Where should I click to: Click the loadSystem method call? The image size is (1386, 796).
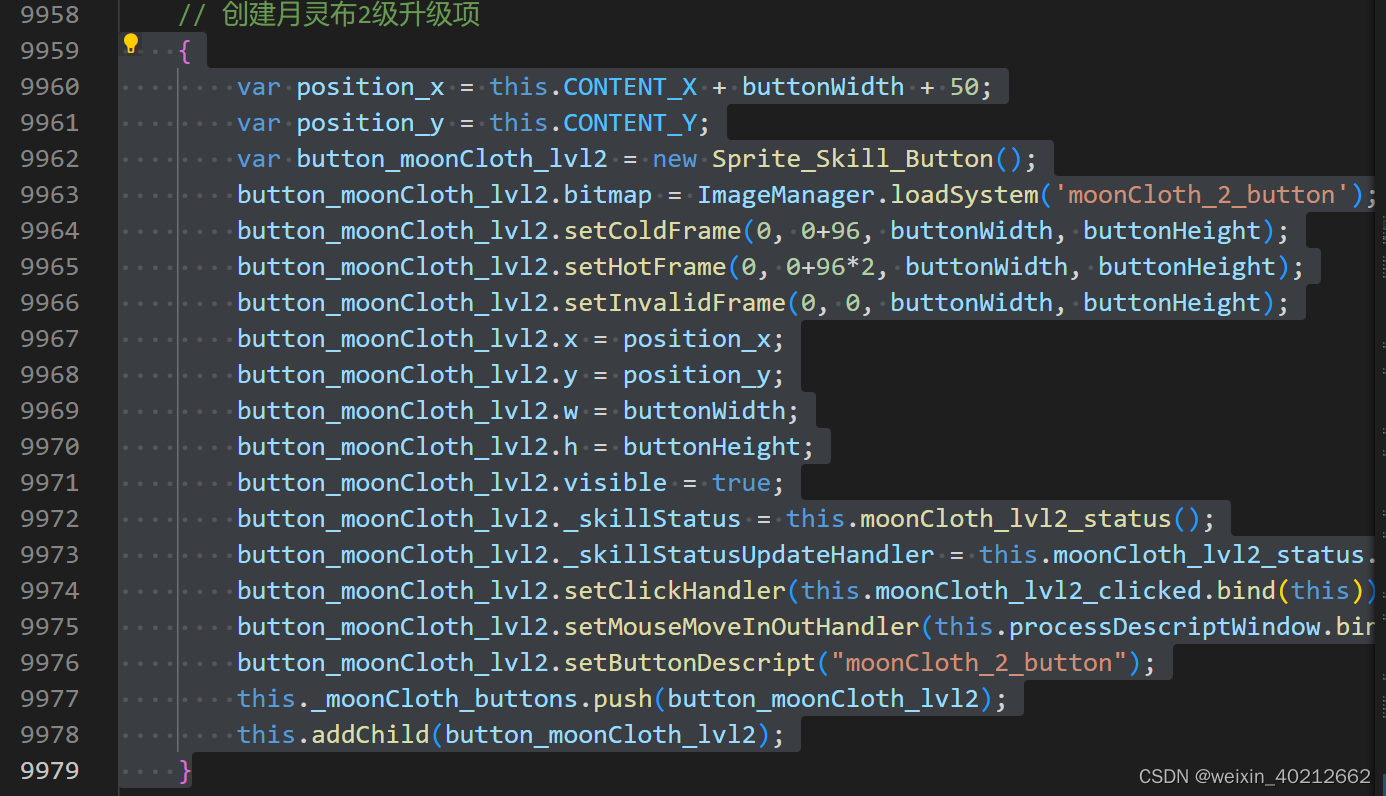click(x=964, y=195)
